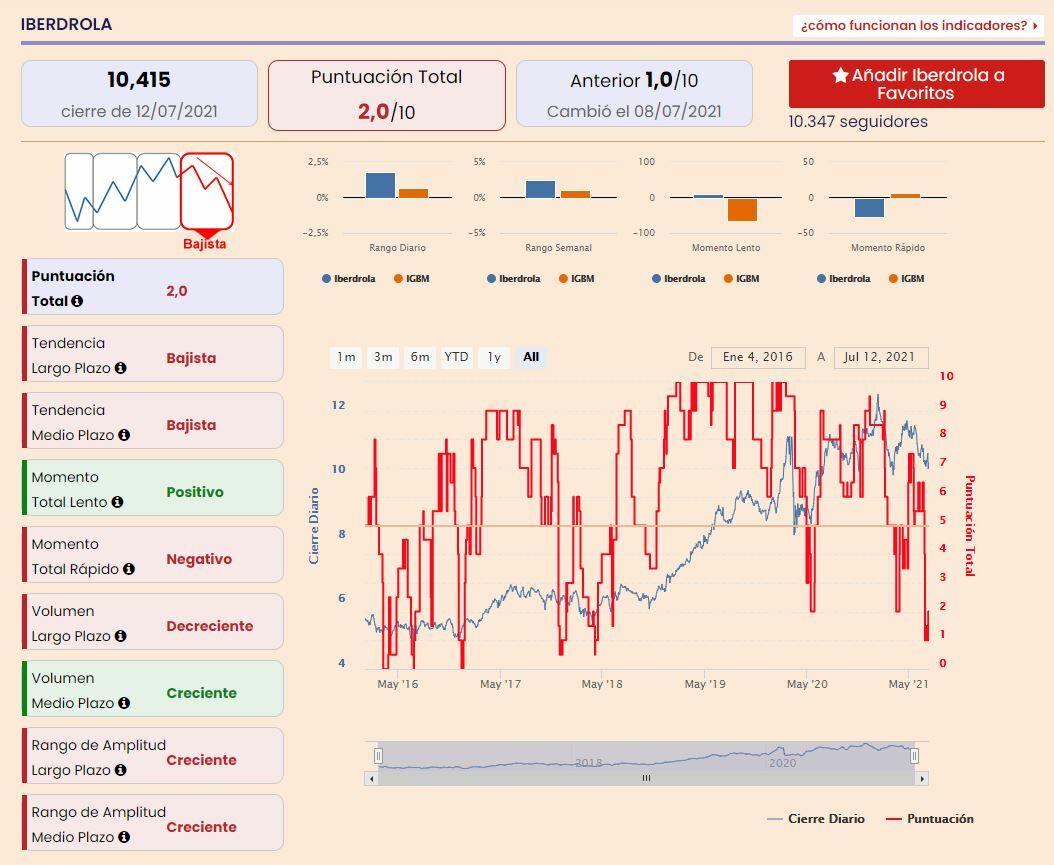Toggle Cierre Diario series legend
Viewport: 1054px width, 865px height.
816,819
